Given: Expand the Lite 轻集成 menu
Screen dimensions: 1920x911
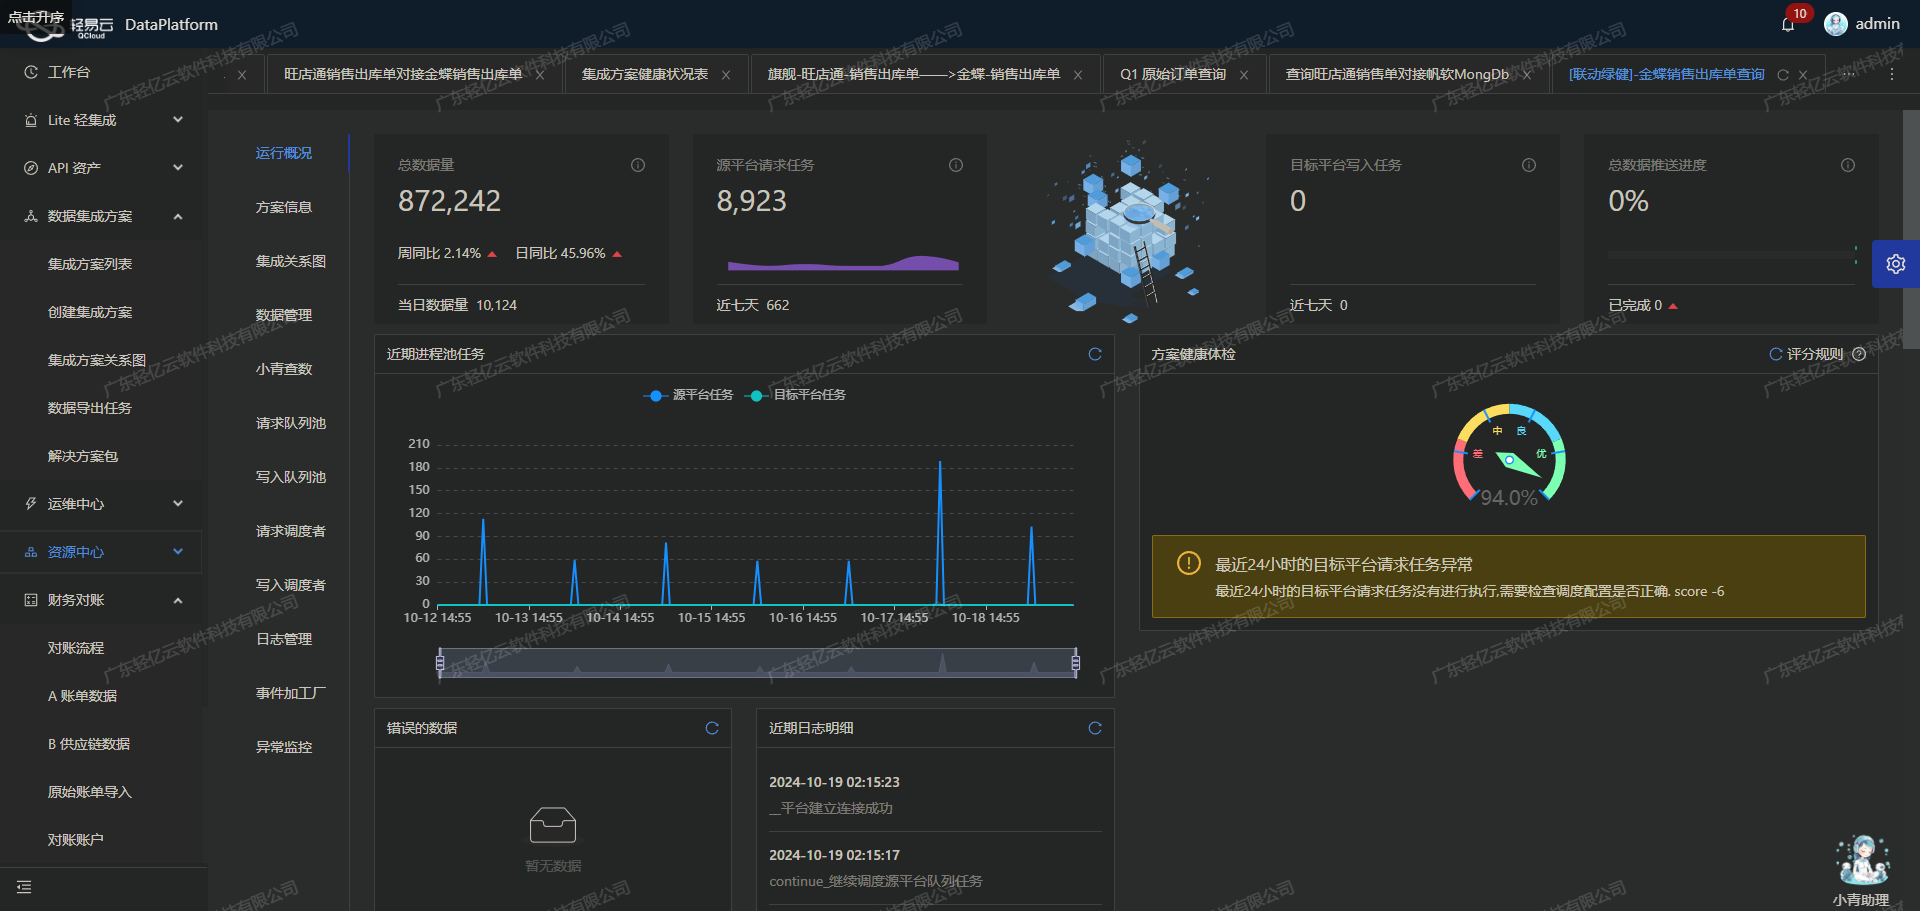Looking at the screenshot, I should tap(104, 120).
